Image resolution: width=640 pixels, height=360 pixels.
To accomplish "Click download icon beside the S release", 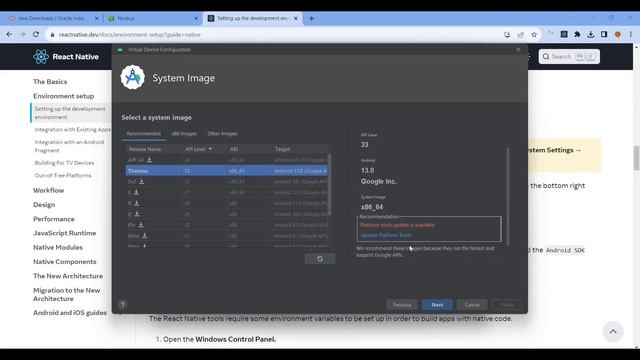I will pyautogui.click(x=136, y=192).
